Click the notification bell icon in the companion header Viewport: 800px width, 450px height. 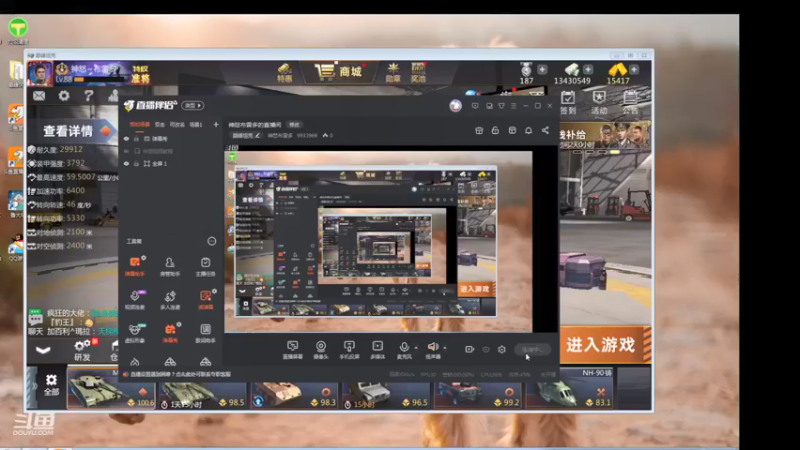(529, 131)
